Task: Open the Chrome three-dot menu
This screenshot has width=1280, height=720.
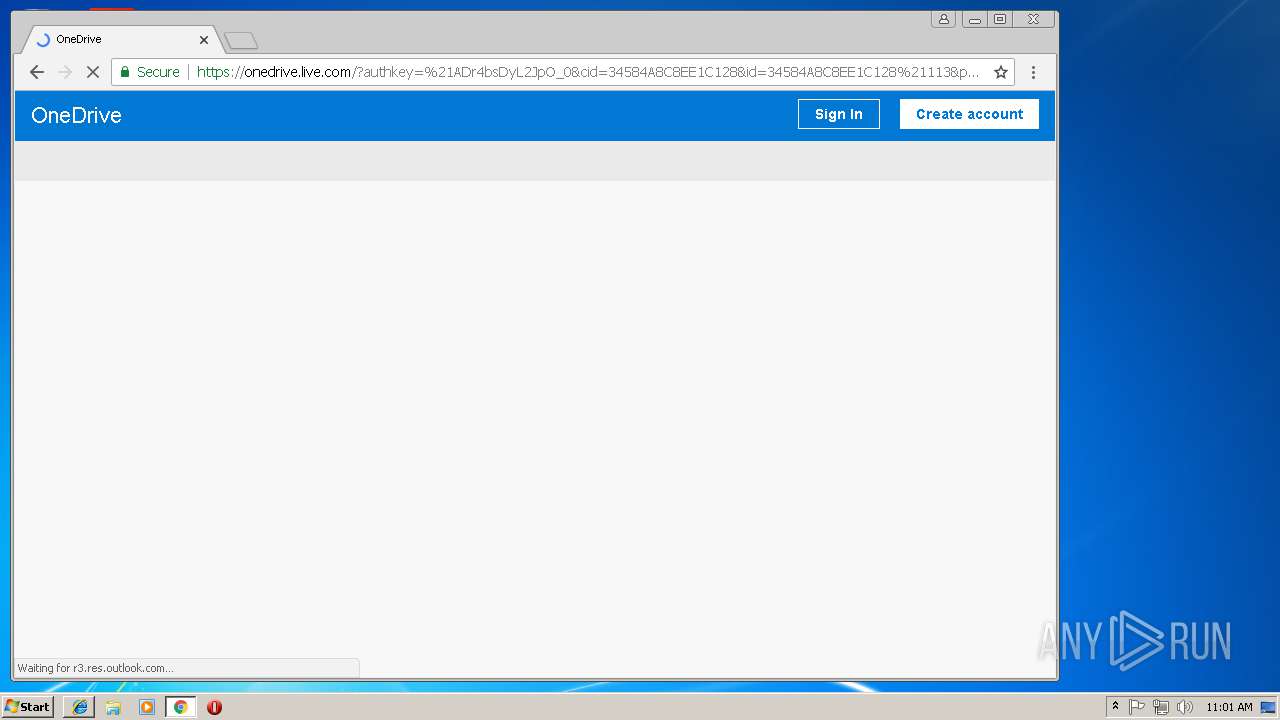Action: 1033,72
